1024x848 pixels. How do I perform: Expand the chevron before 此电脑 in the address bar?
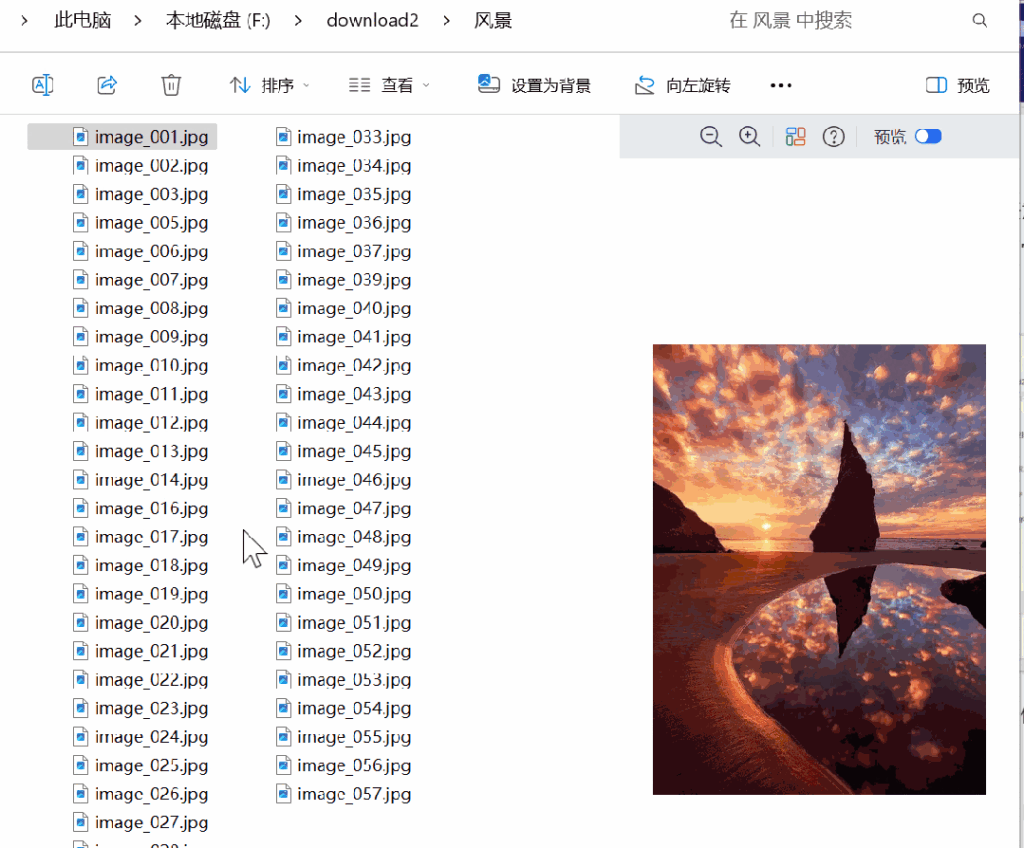[24, 20]
